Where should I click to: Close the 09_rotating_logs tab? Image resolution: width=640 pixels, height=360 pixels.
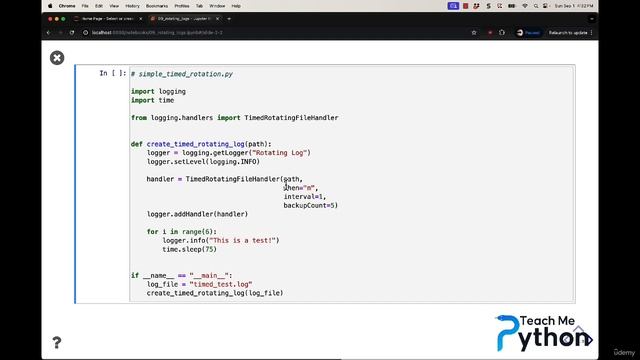pos(217,19)
